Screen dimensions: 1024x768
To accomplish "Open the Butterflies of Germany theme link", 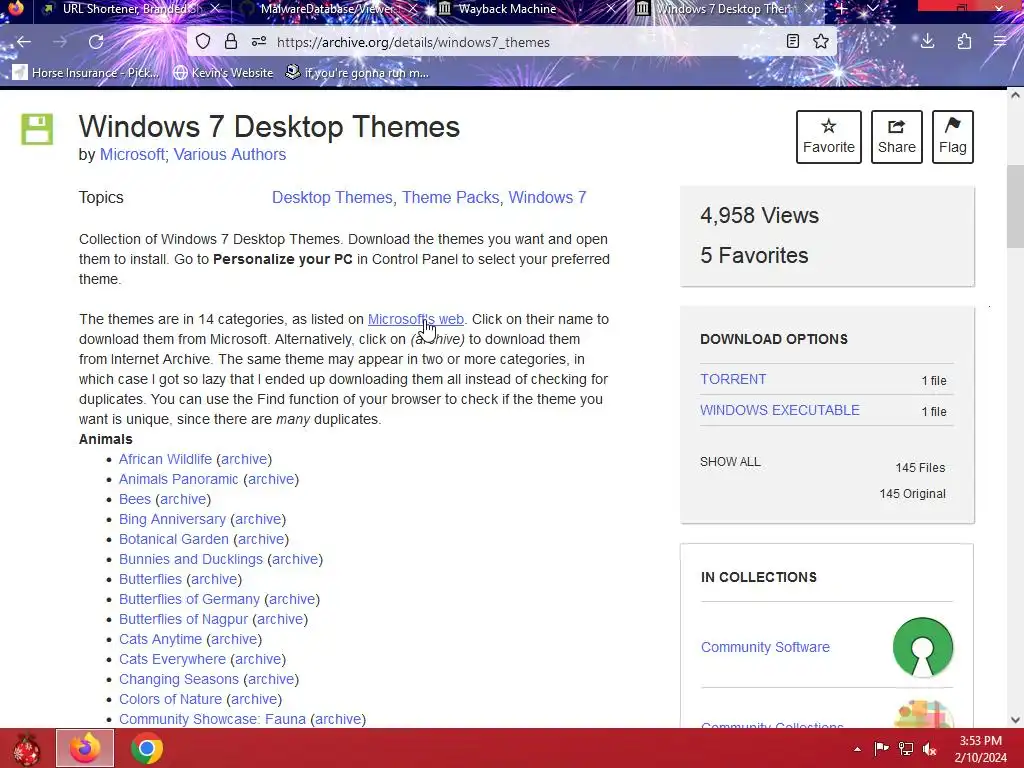I will pyautogui.click(x=189, y=599).
